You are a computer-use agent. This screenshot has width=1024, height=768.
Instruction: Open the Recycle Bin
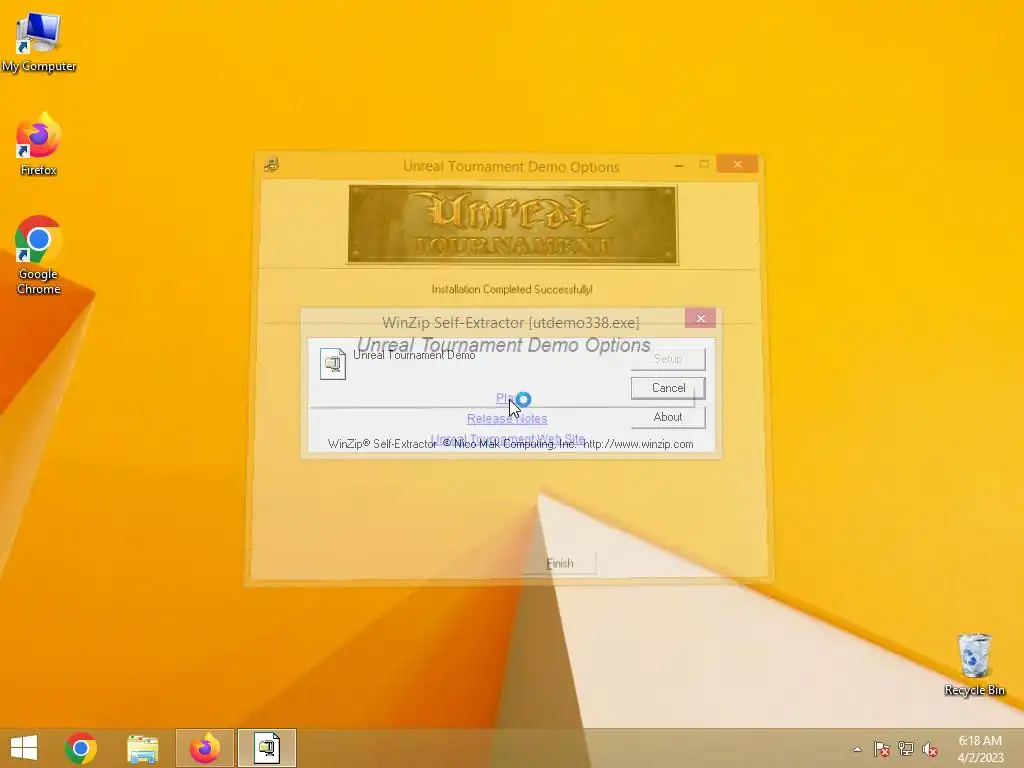coord(974,665)
